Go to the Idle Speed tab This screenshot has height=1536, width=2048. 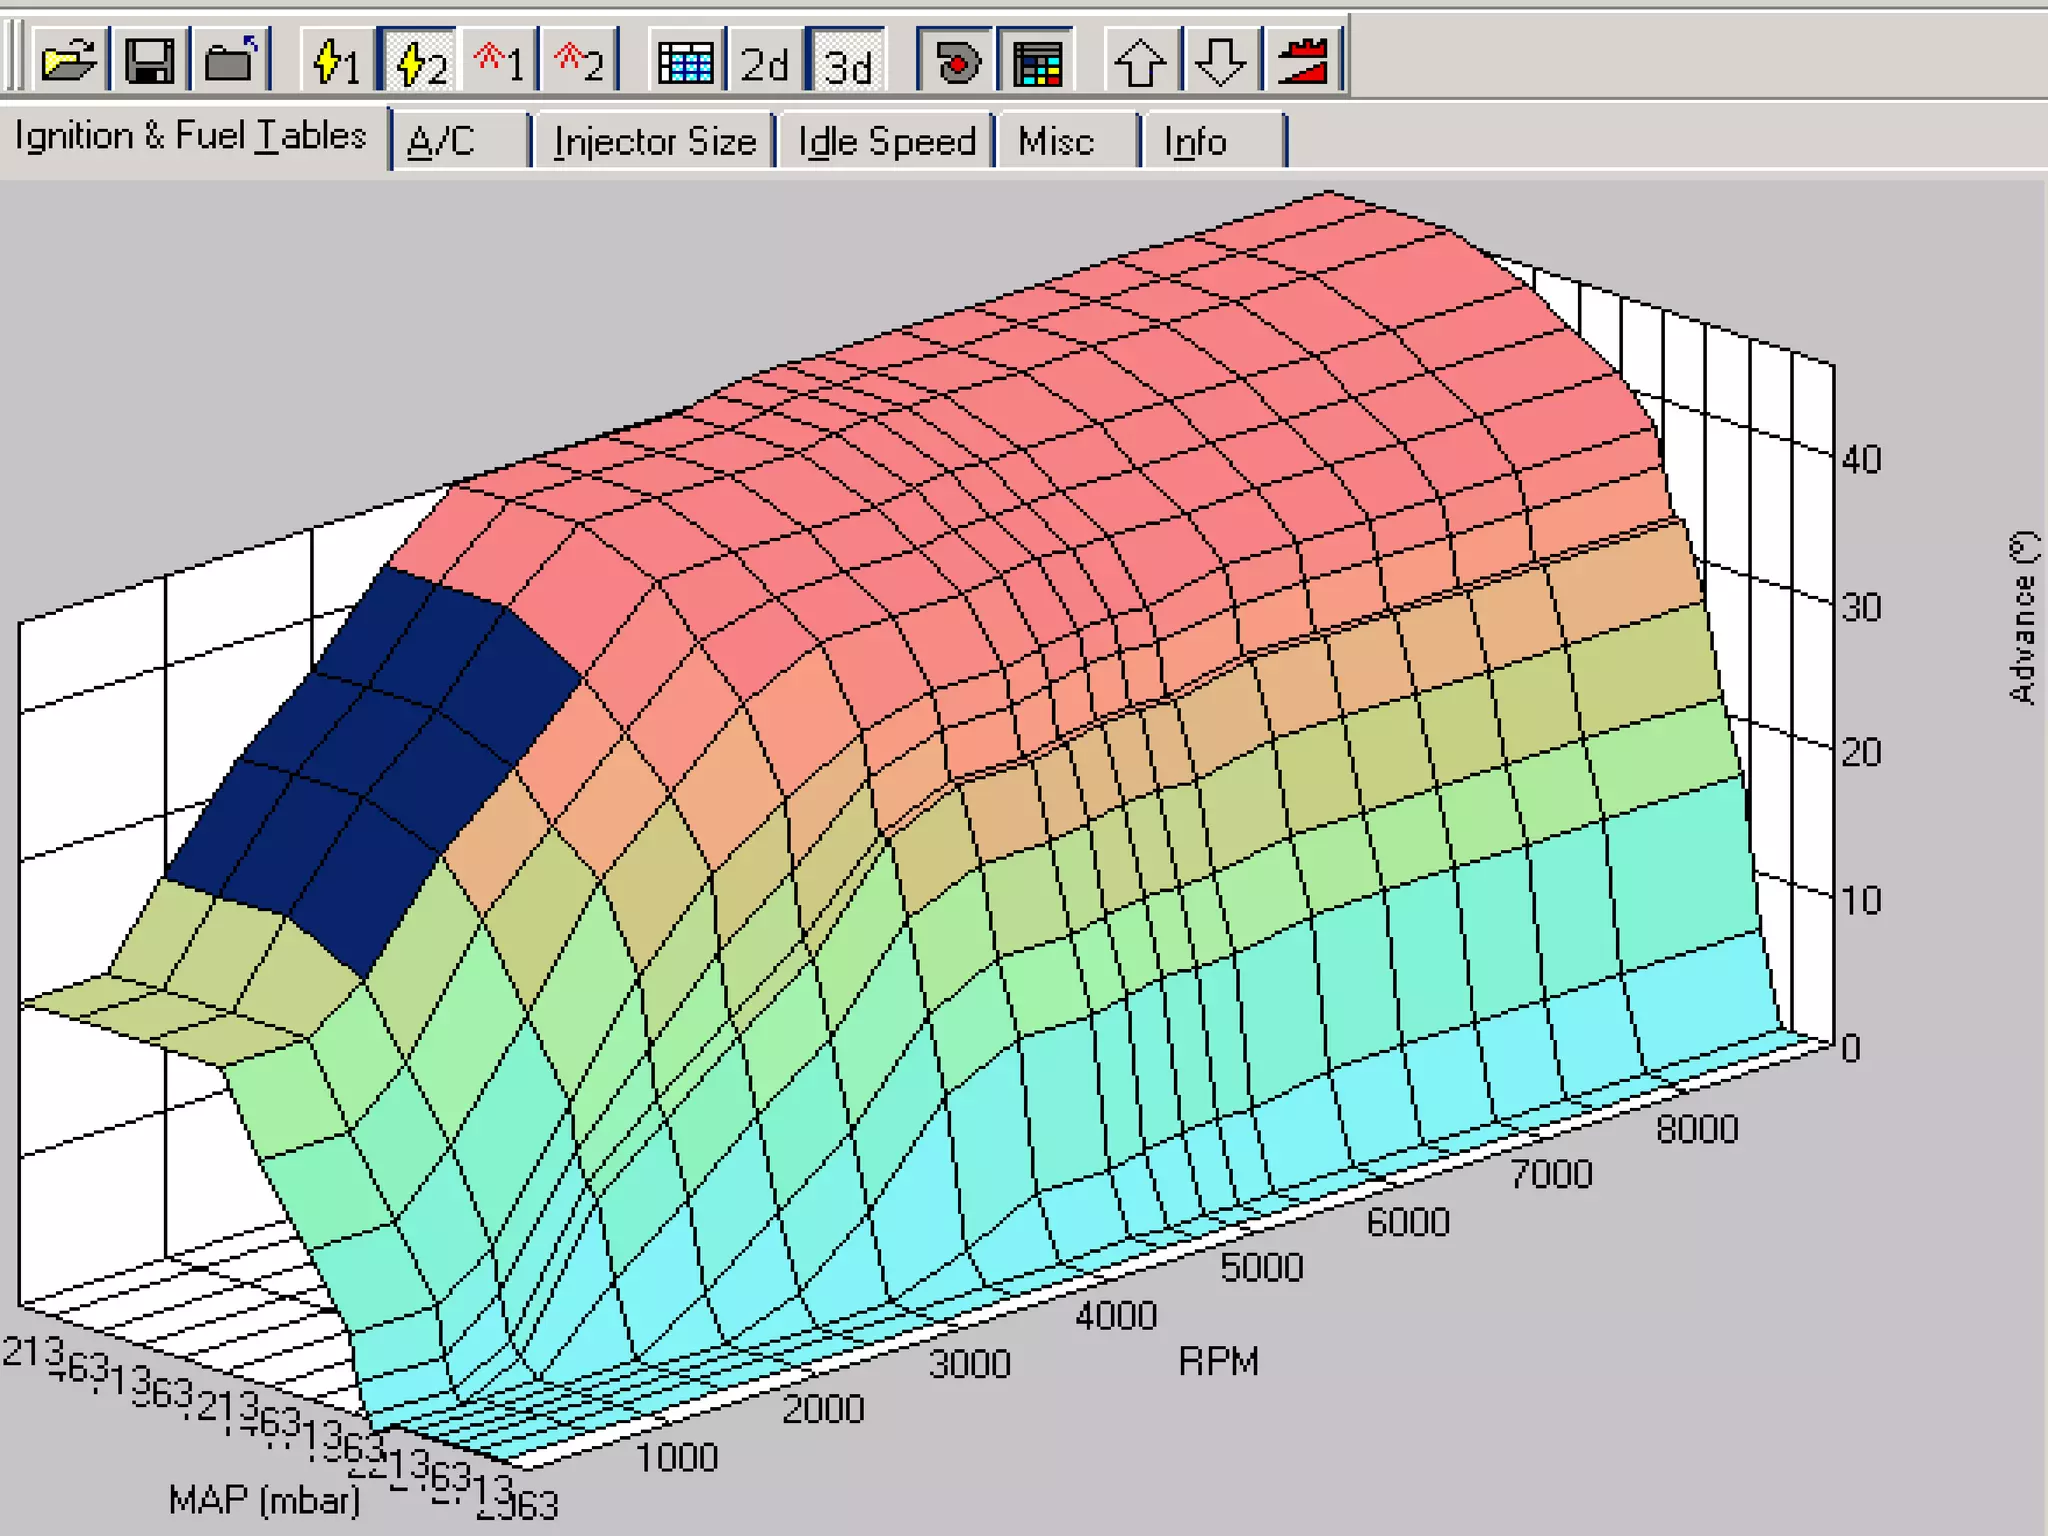pos(886,141)
